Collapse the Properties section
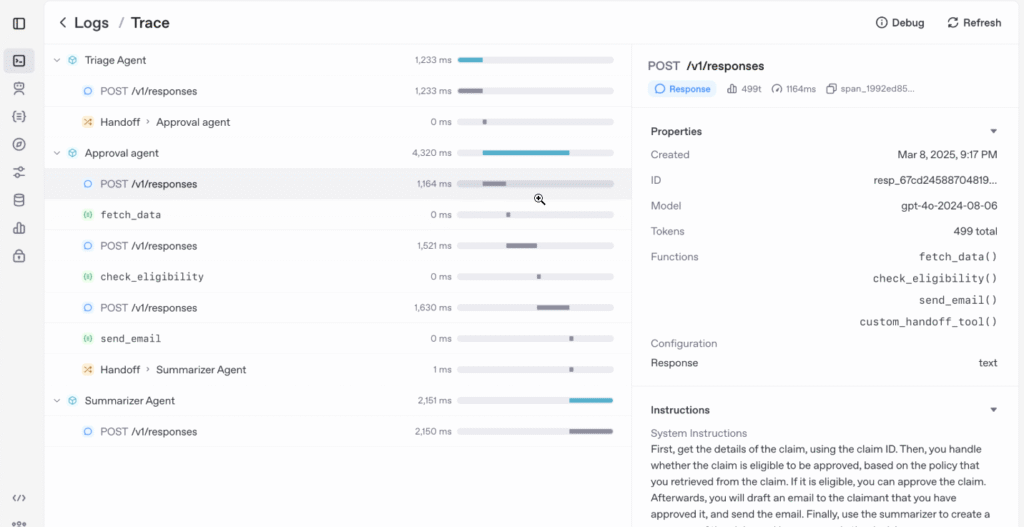 (x=993, y=132)
